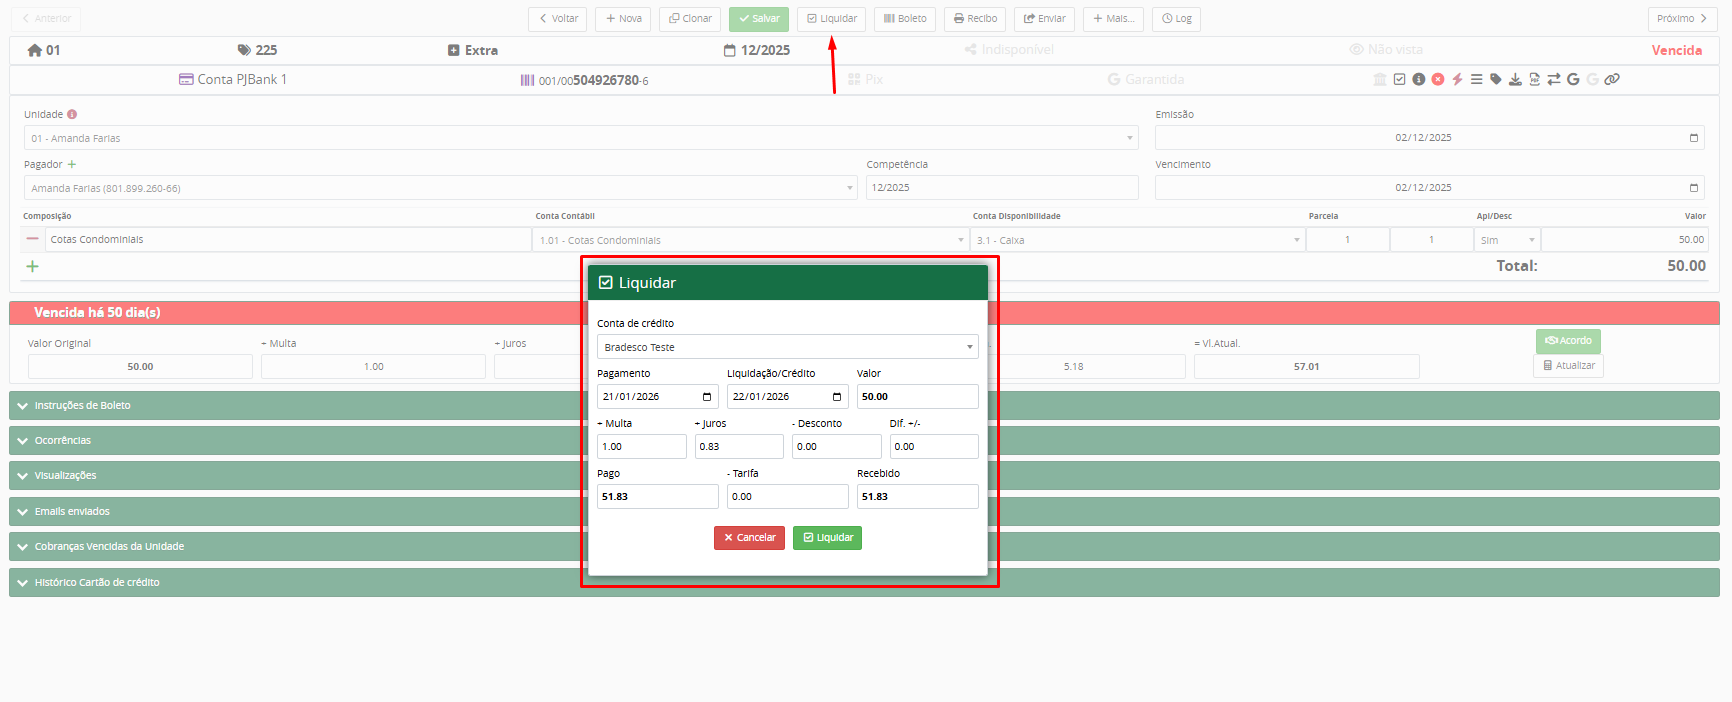The width and height of the screenshot is (1732, 702).
Task: Click the lightning bolt icon
Action: point(1457,79)
